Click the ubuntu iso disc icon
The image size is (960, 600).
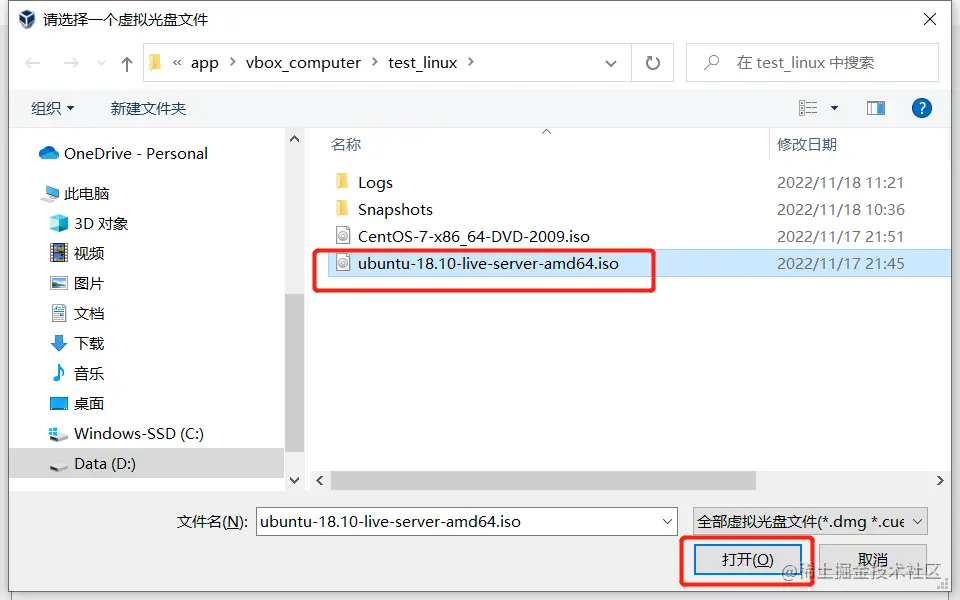(343, 263)
